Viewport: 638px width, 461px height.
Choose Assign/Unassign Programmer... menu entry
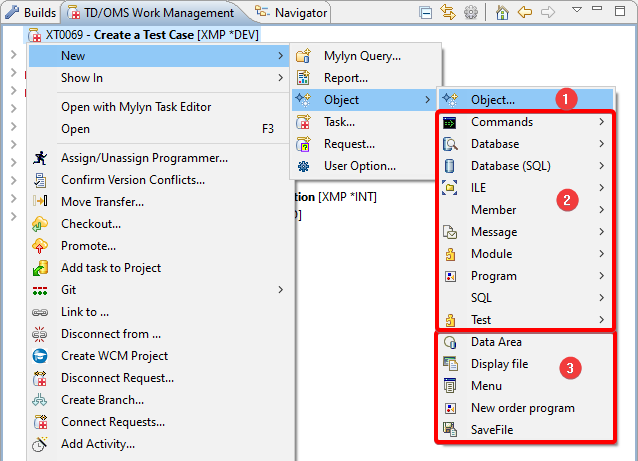[144, 158]
